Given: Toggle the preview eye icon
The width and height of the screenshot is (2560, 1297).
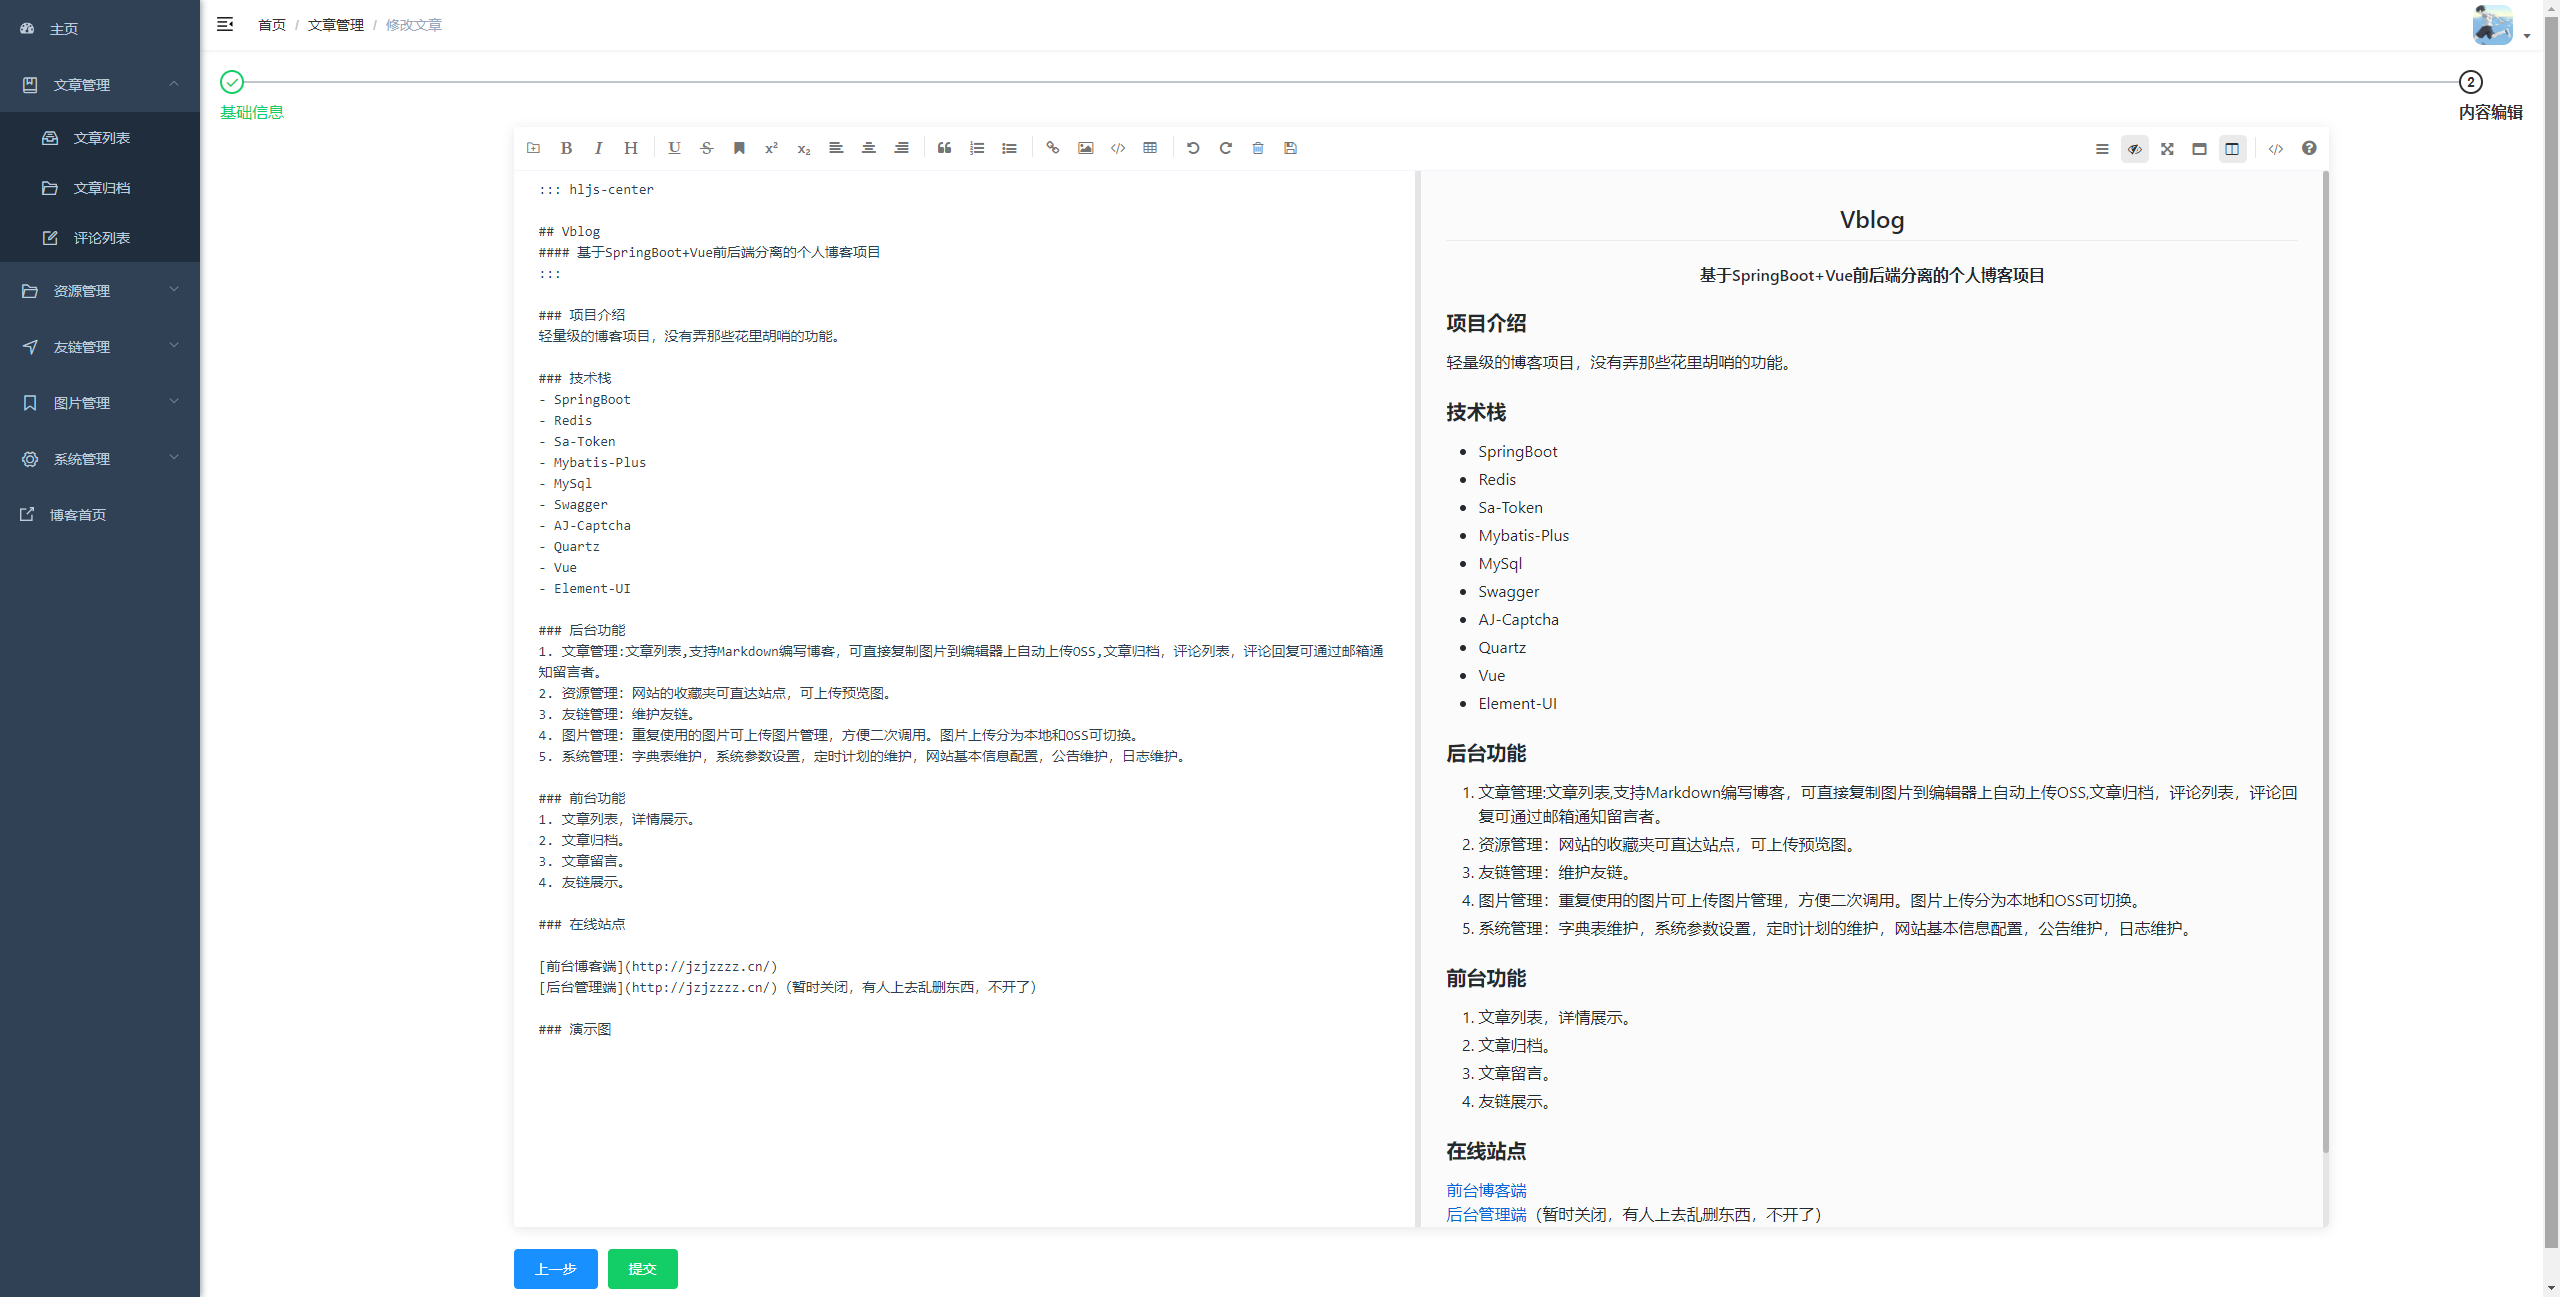Looking at the screenshot, I should [2135, 149].
